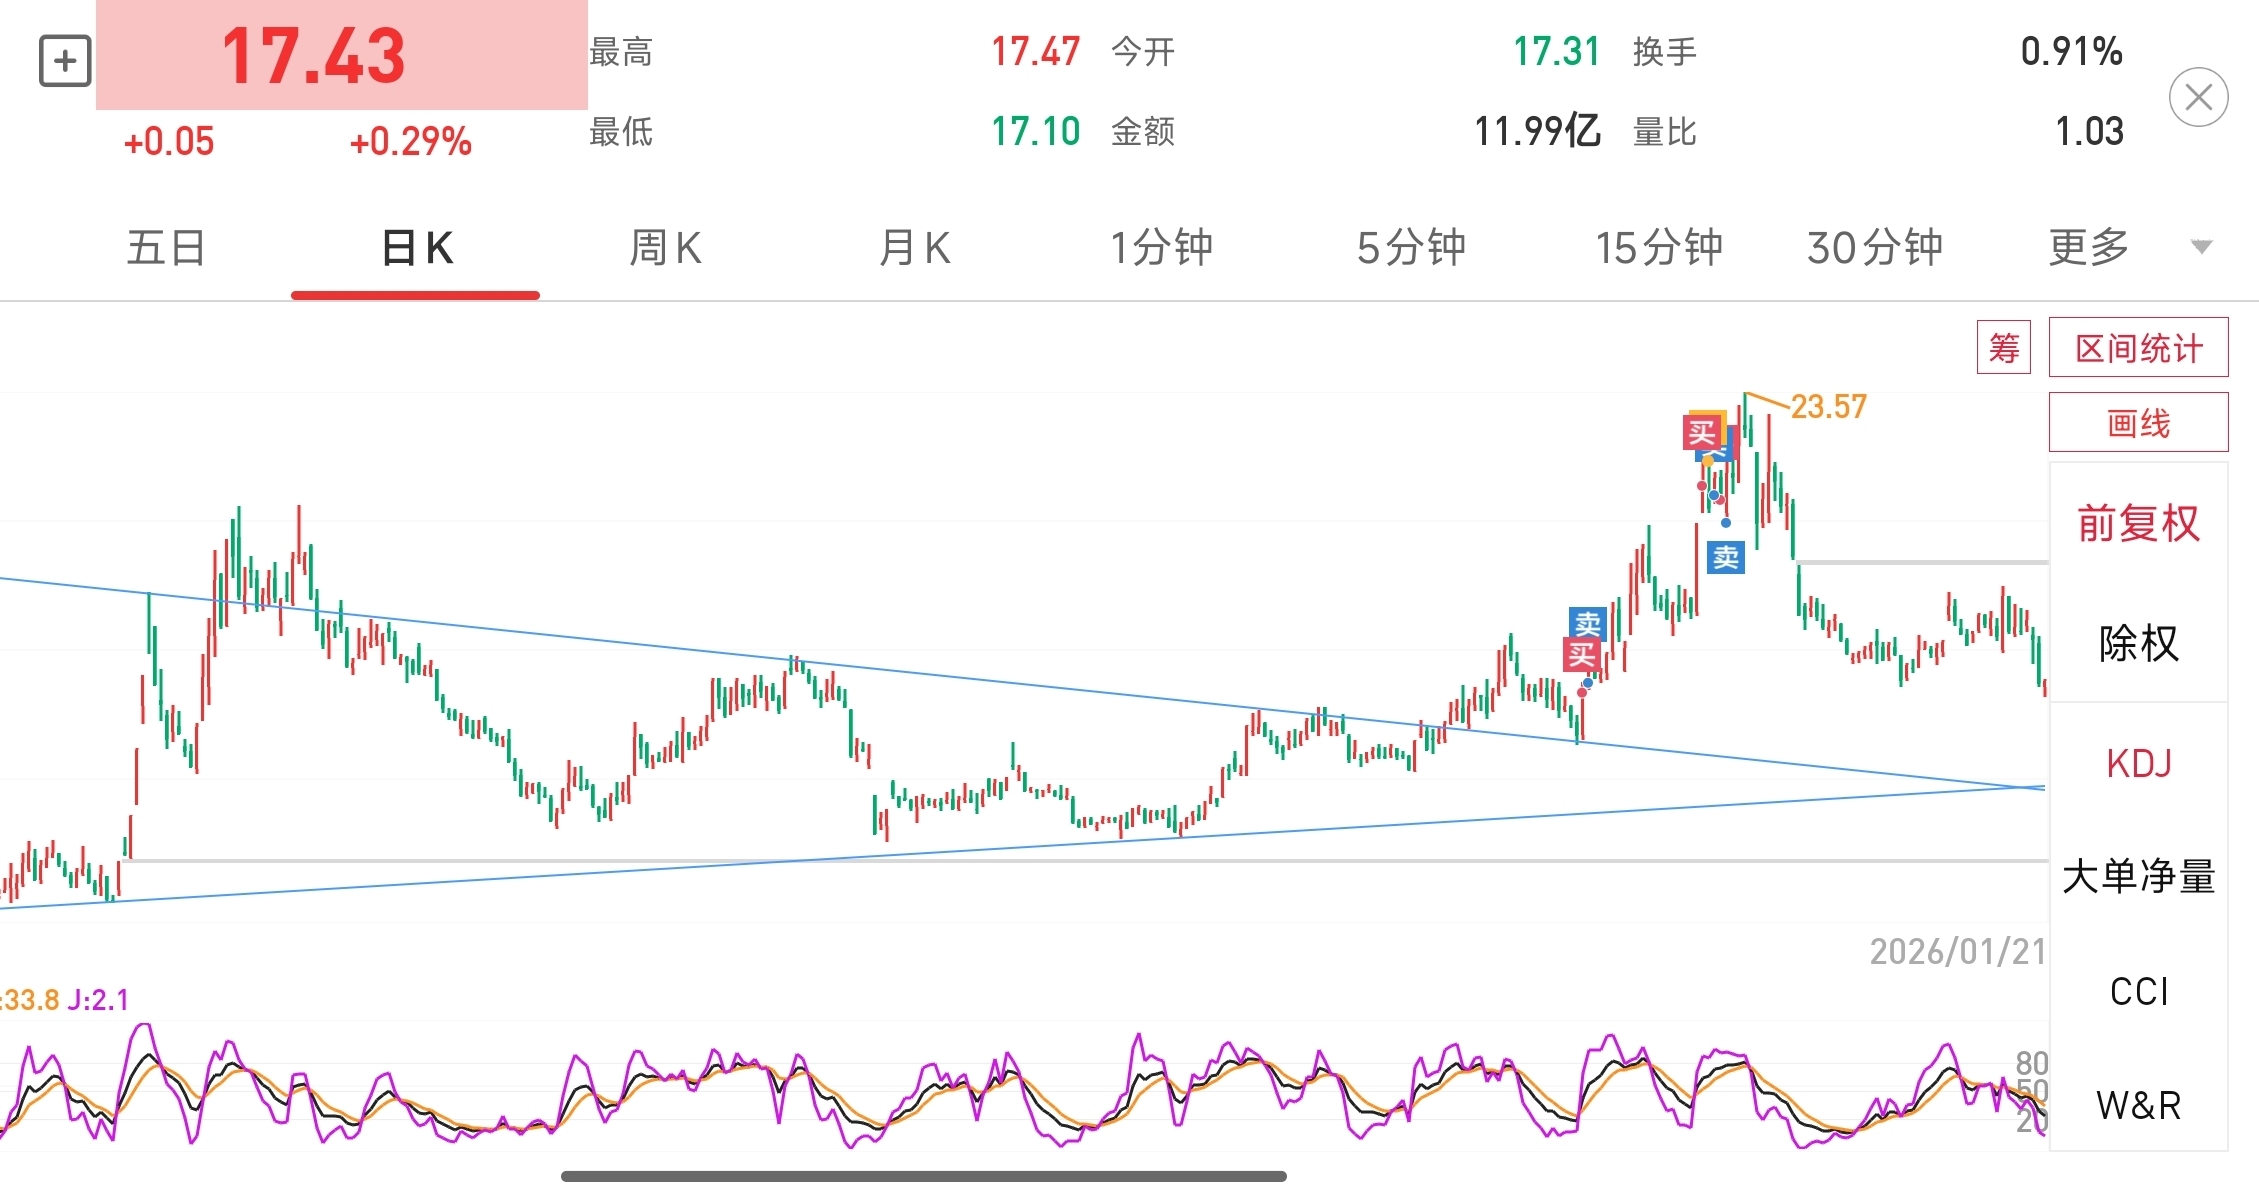Click the 画线 drawing button
Image resolution: width=2259 pixels, height=1200 pixels.
click(x=2138, y=423)
